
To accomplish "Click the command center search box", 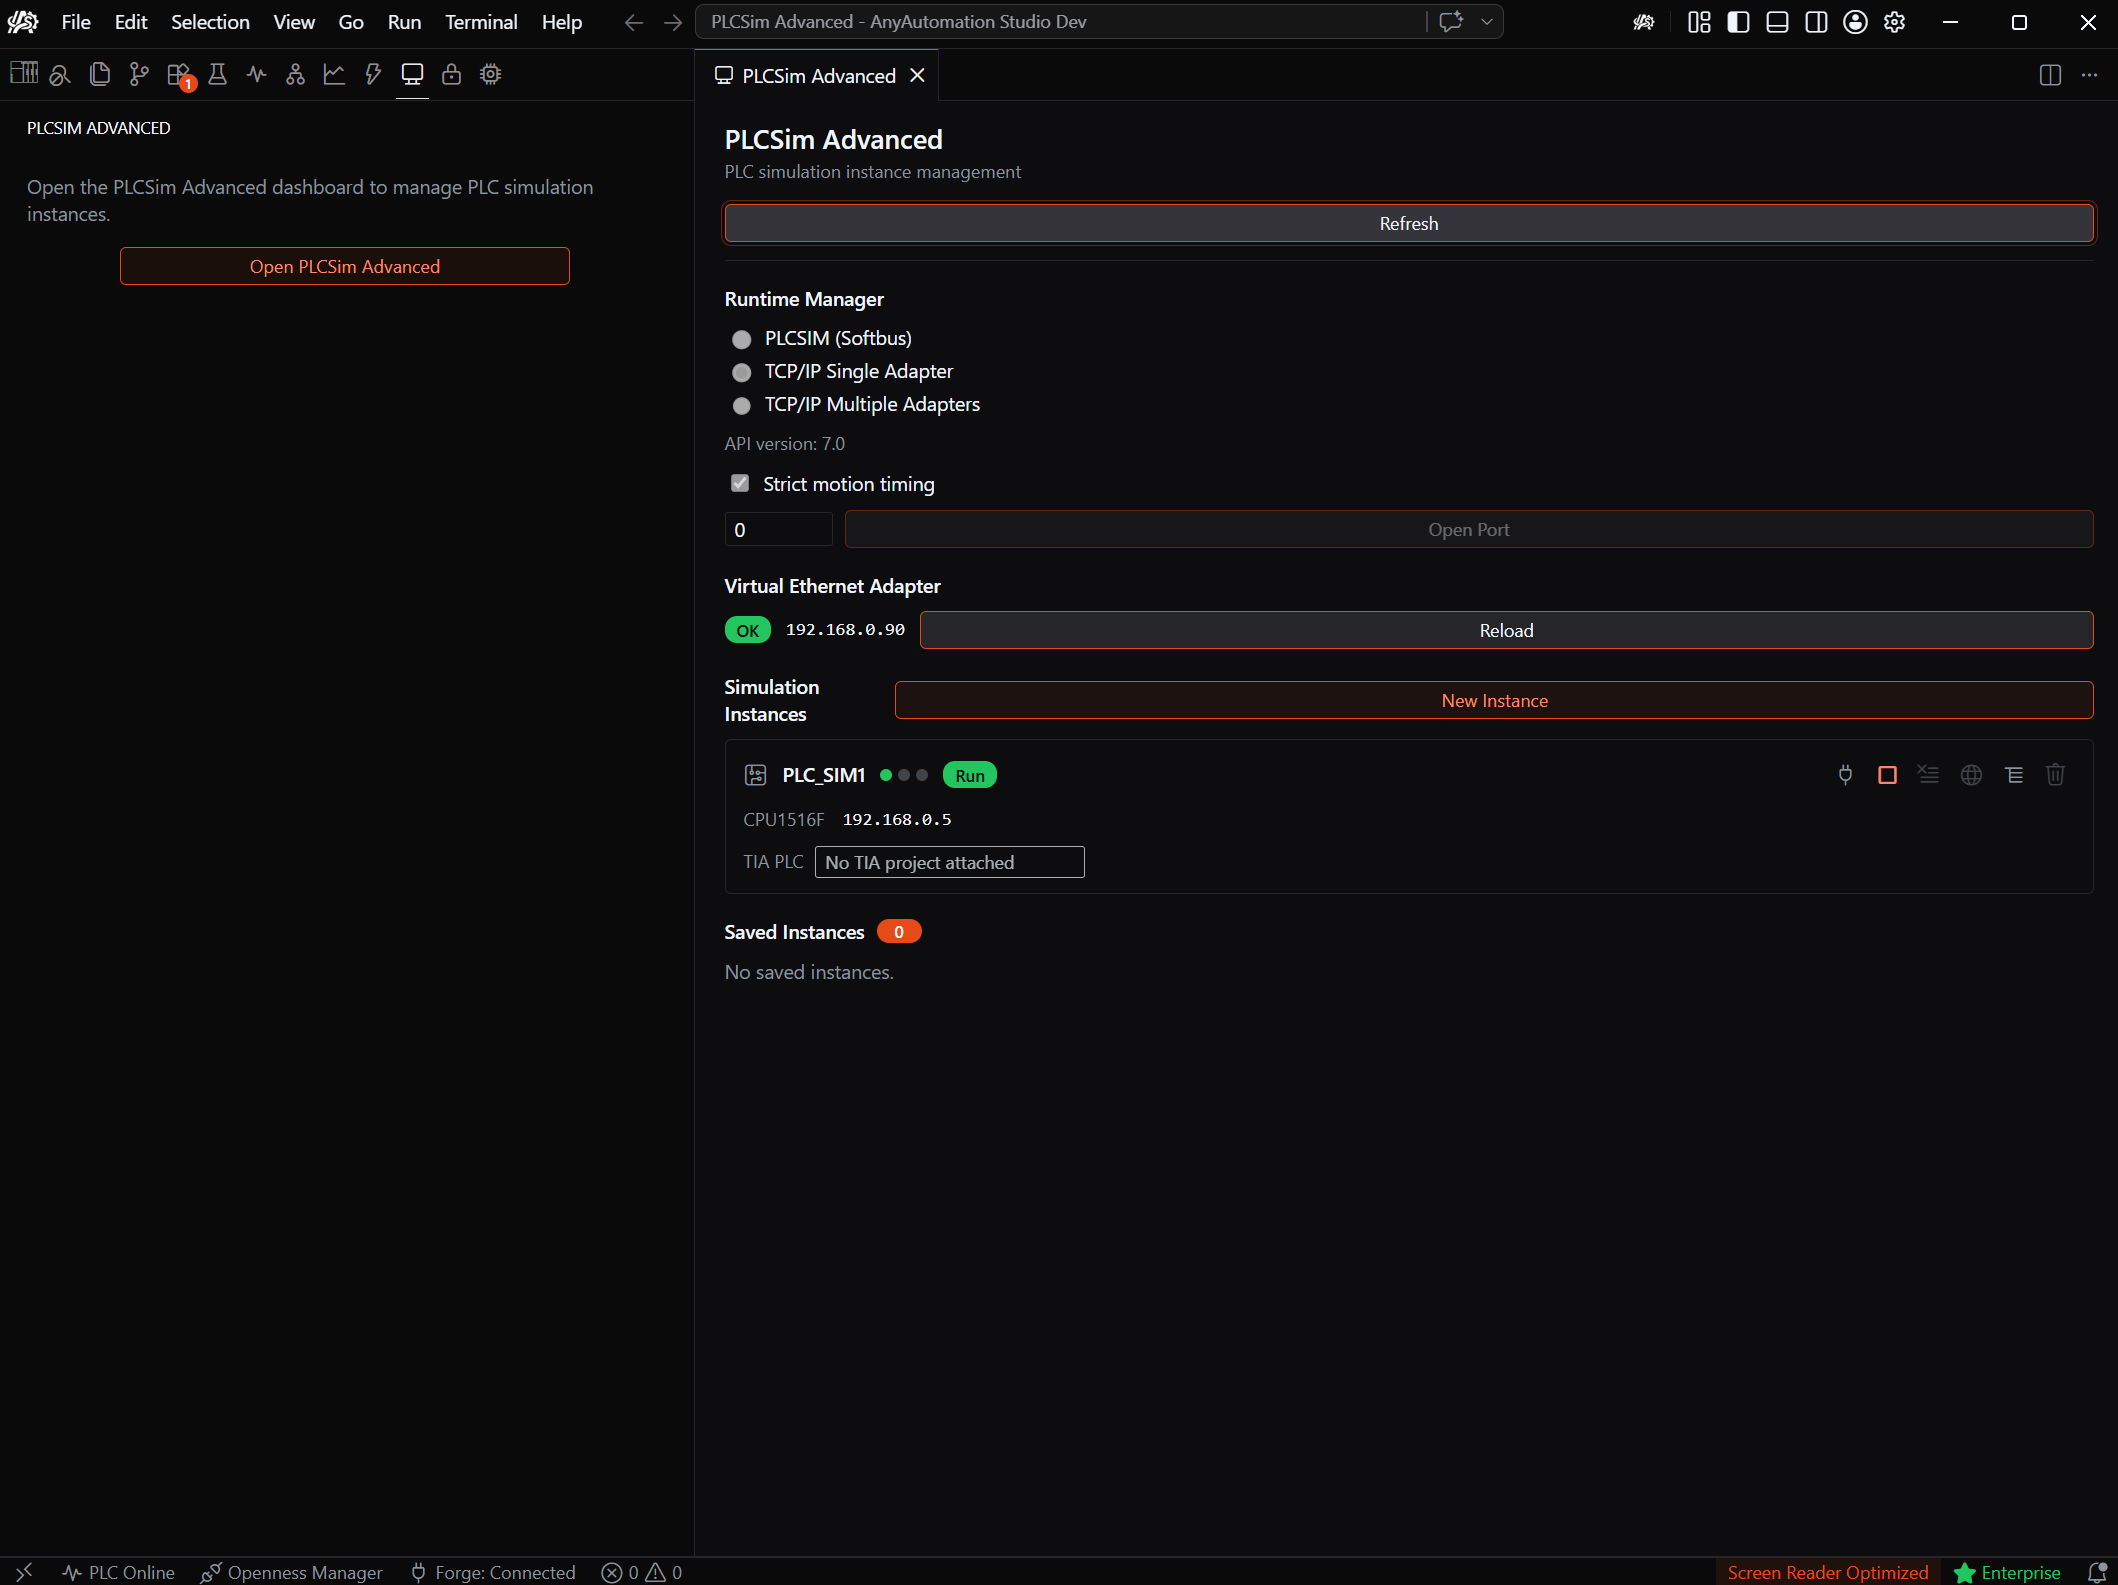I will (x=1060, y=22).
